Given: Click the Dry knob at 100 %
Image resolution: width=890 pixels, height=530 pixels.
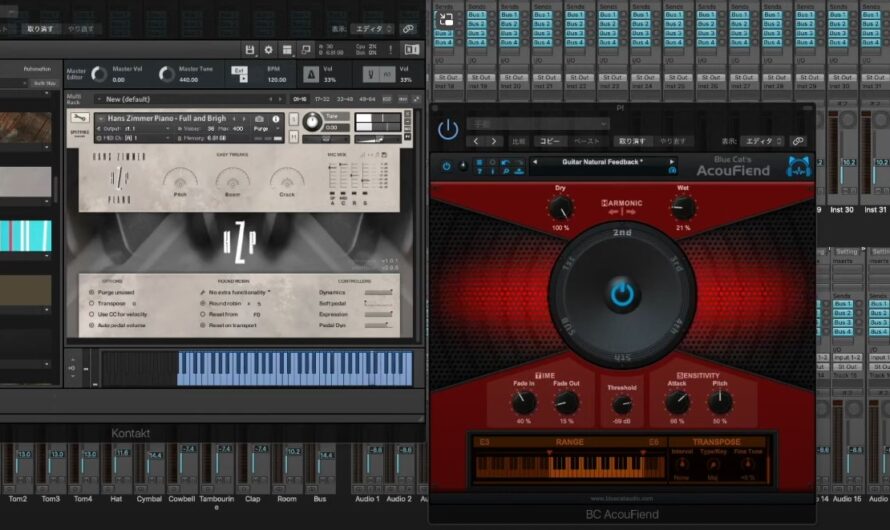Looking at the screenshot, I should (x=560, y=208).
